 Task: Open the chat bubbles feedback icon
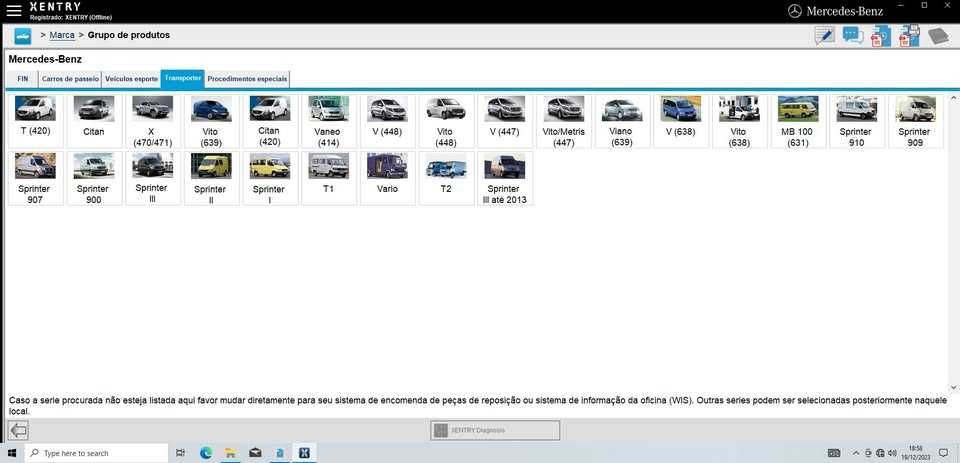852,36
